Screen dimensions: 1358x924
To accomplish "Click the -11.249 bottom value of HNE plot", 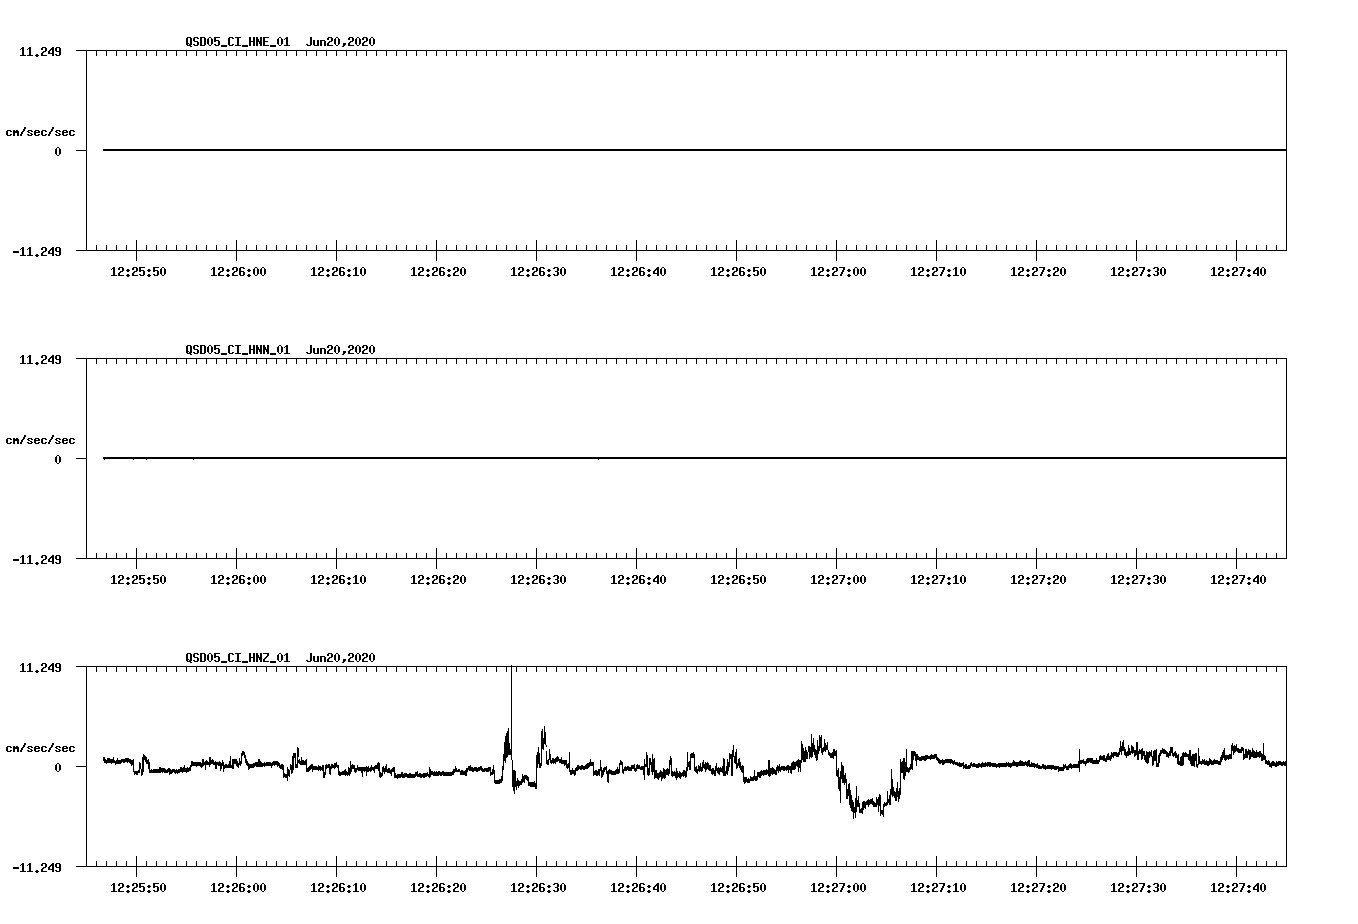I will click(x=36, y=251).
